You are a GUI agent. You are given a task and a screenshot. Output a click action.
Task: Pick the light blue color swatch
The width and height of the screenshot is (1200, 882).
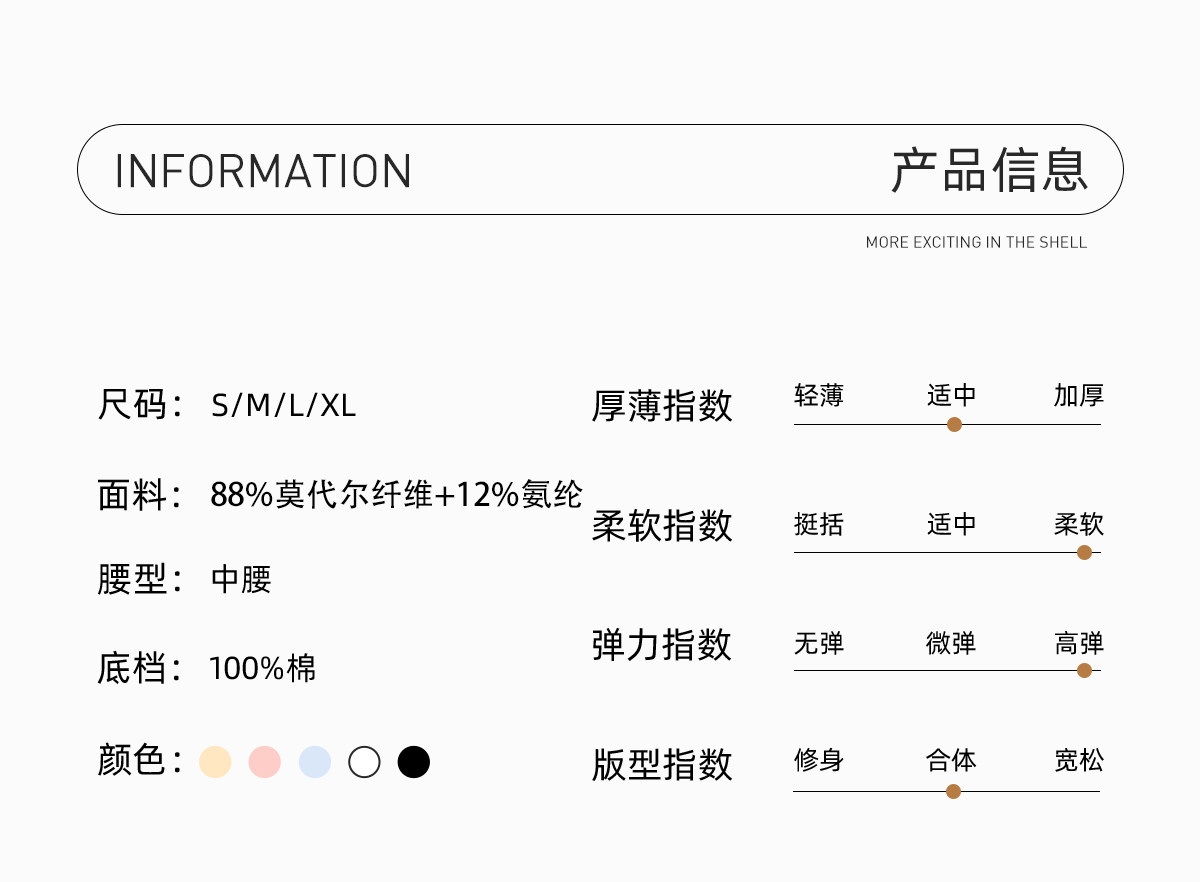(315, 762)
